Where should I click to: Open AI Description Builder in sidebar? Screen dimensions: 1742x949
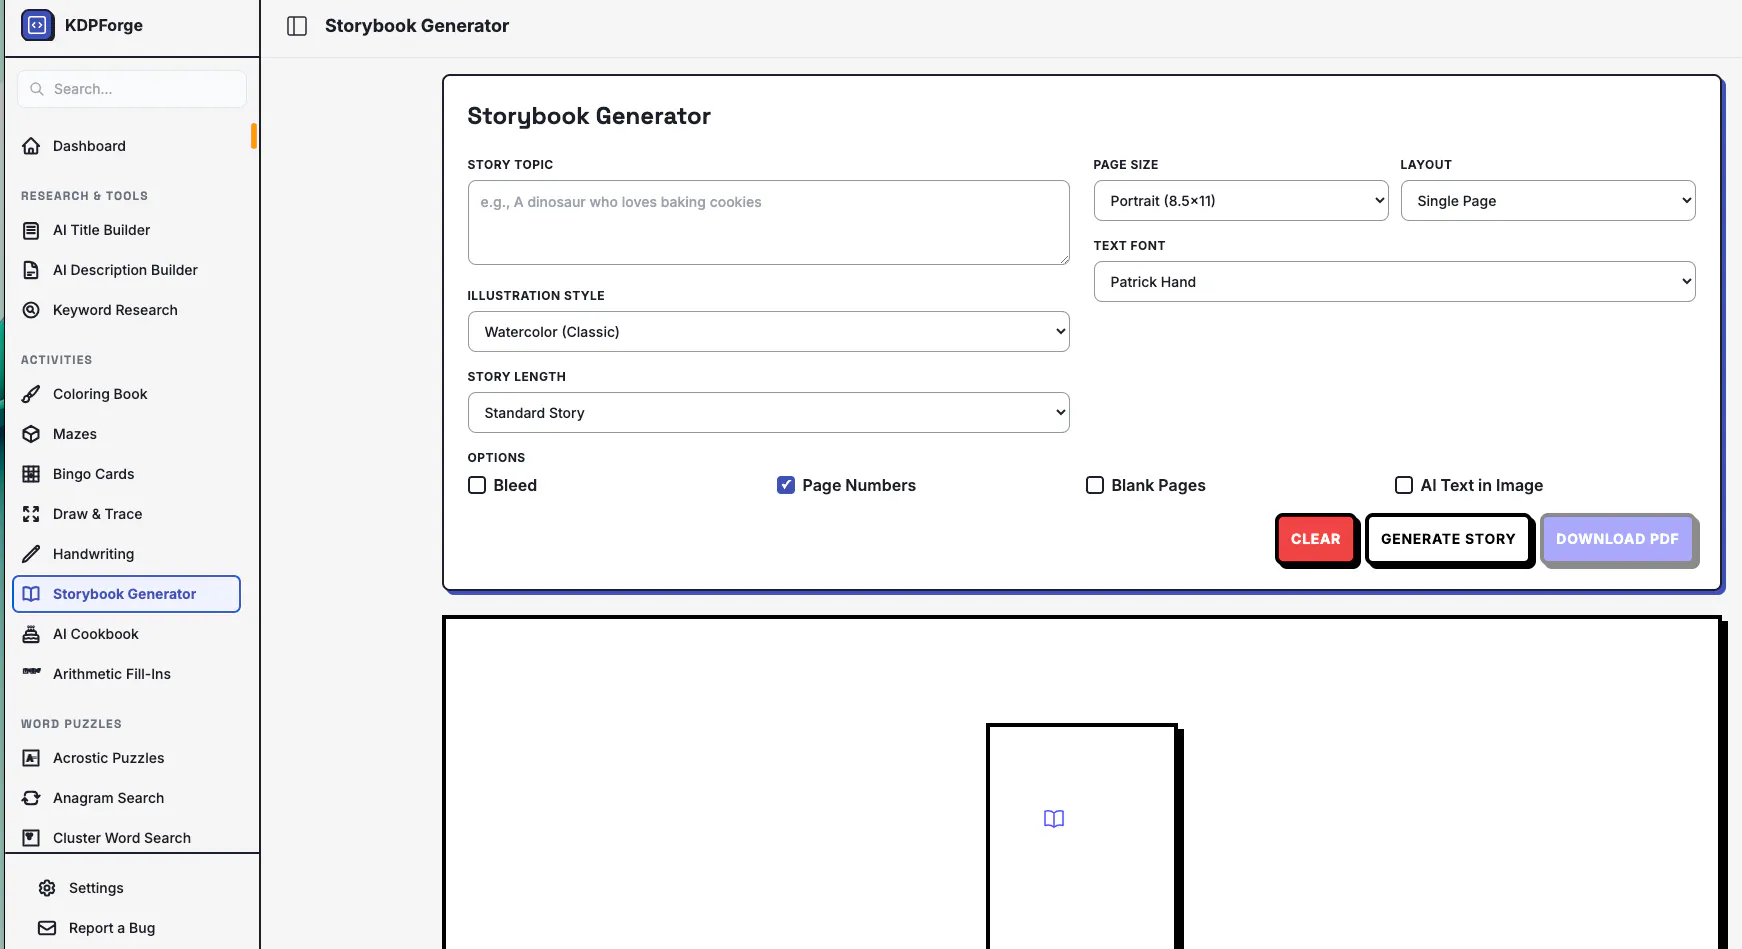click(x=126, y=270)
